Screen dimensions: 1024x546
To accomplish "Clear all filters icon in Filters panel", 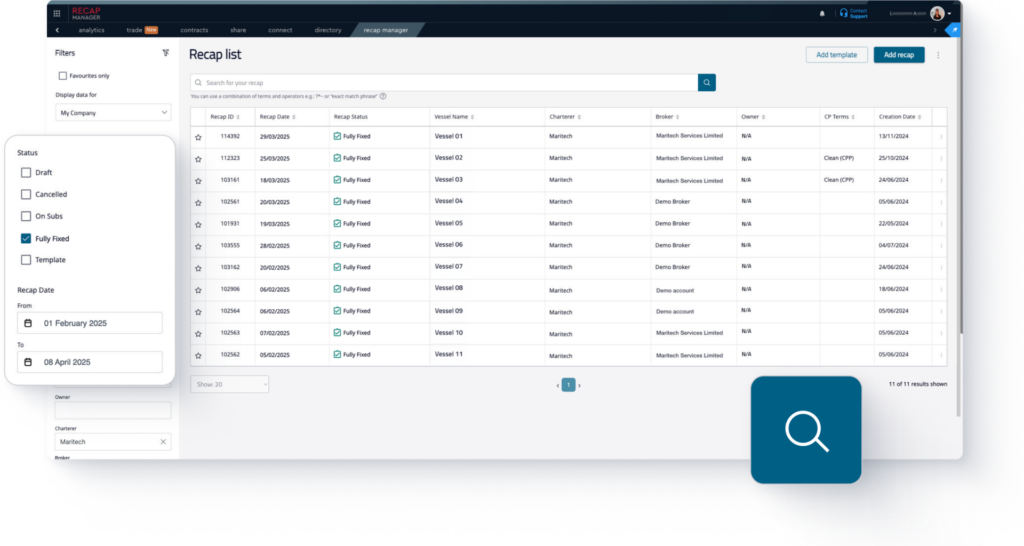I will point(166,53).
